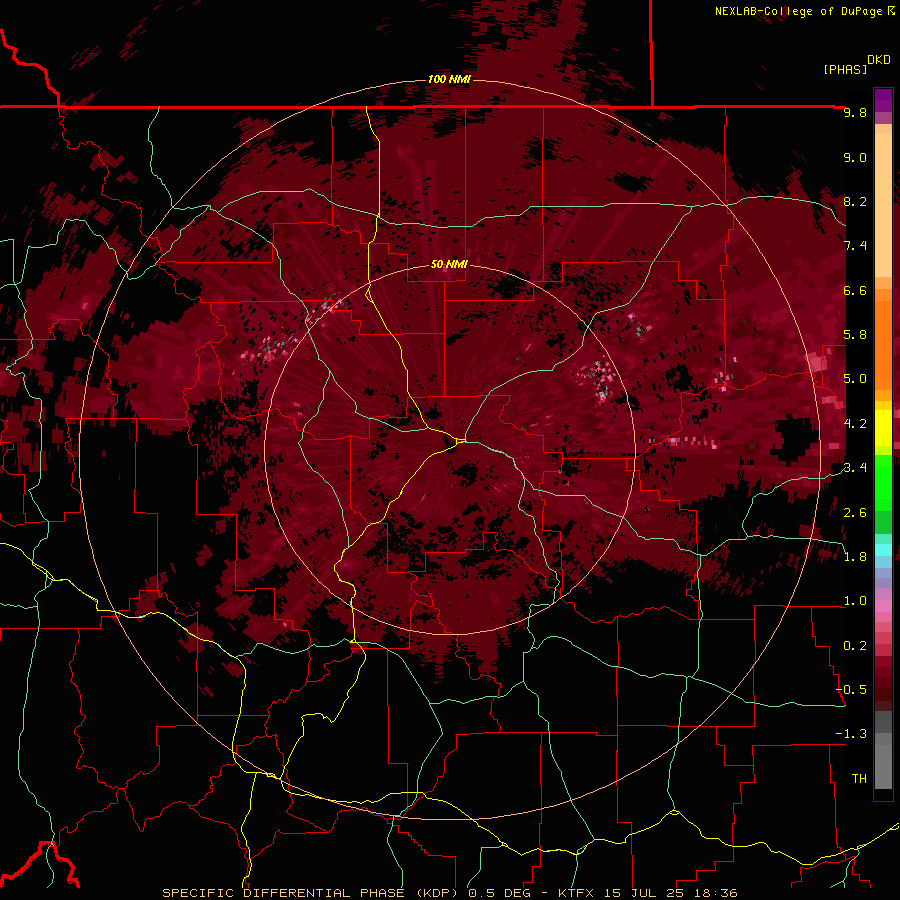Select the 6.6 scale value

pos(855,290)
